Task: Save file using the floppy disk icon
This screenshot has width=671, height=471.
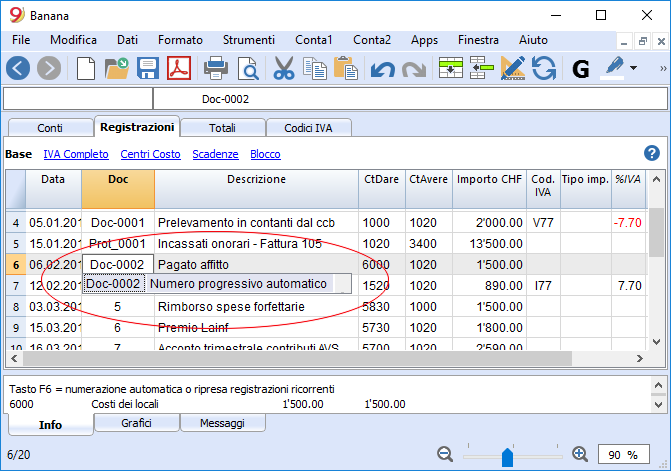Action: [148, 68]
